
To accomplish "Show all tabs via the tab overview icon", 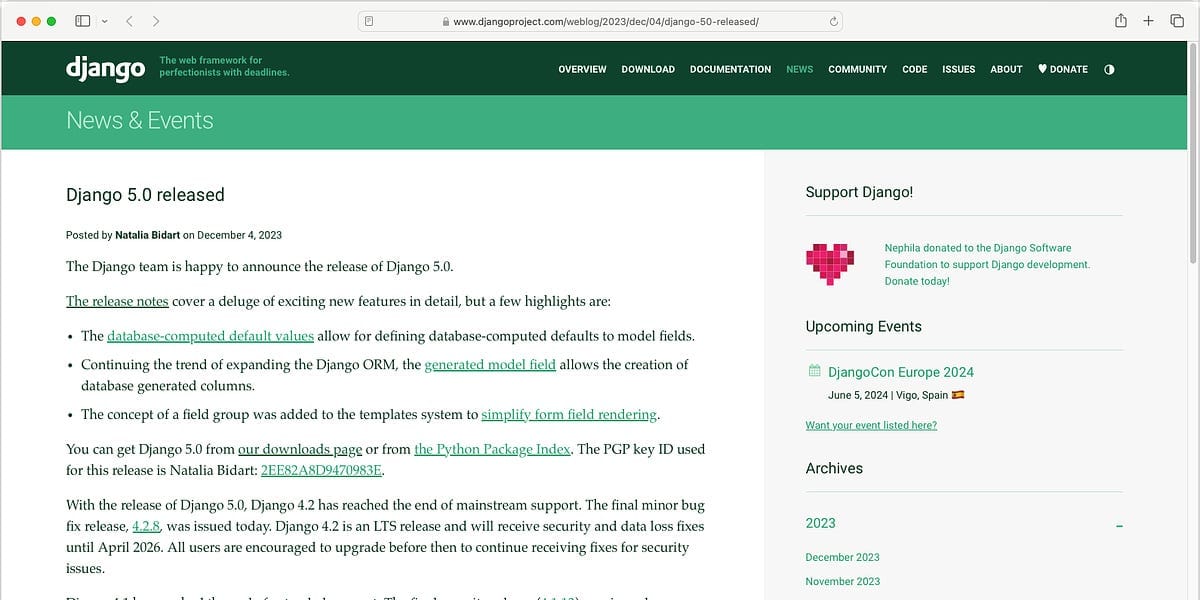I will click(x=1177, y=20).
